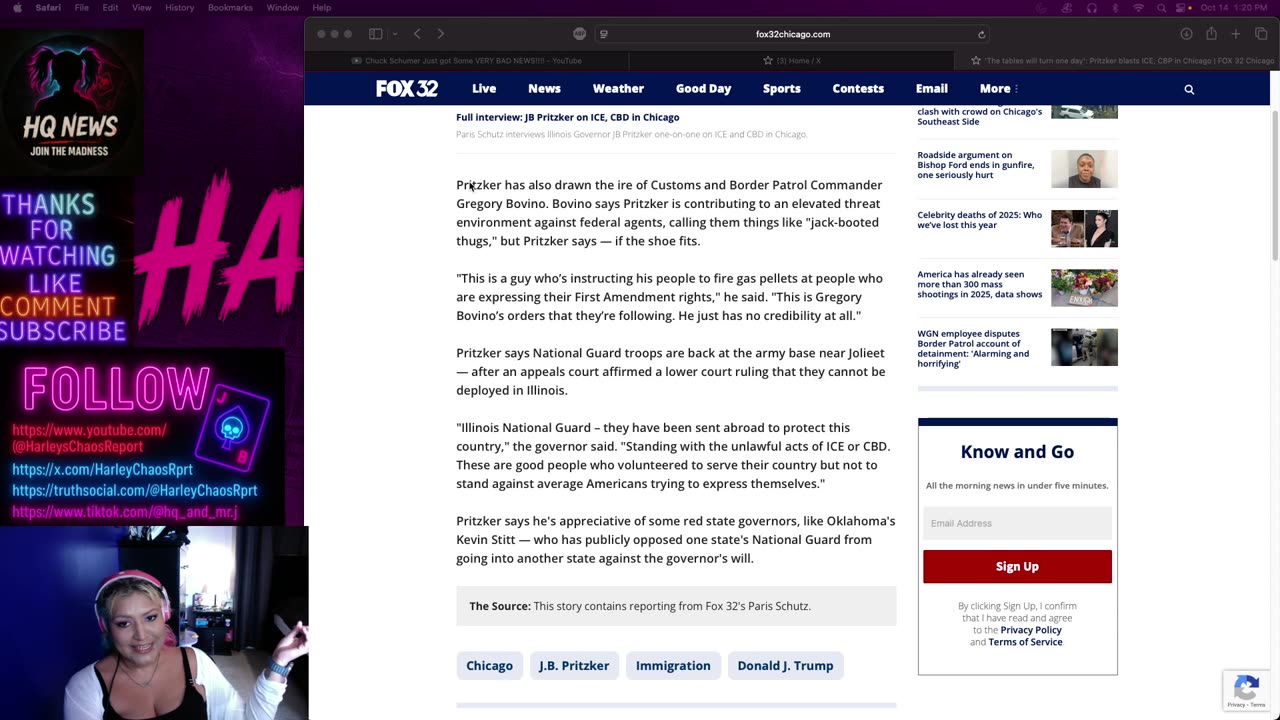Go back with the Safari back arrow
Screen dimensions: 1280x720
click(x=417, y=34)
